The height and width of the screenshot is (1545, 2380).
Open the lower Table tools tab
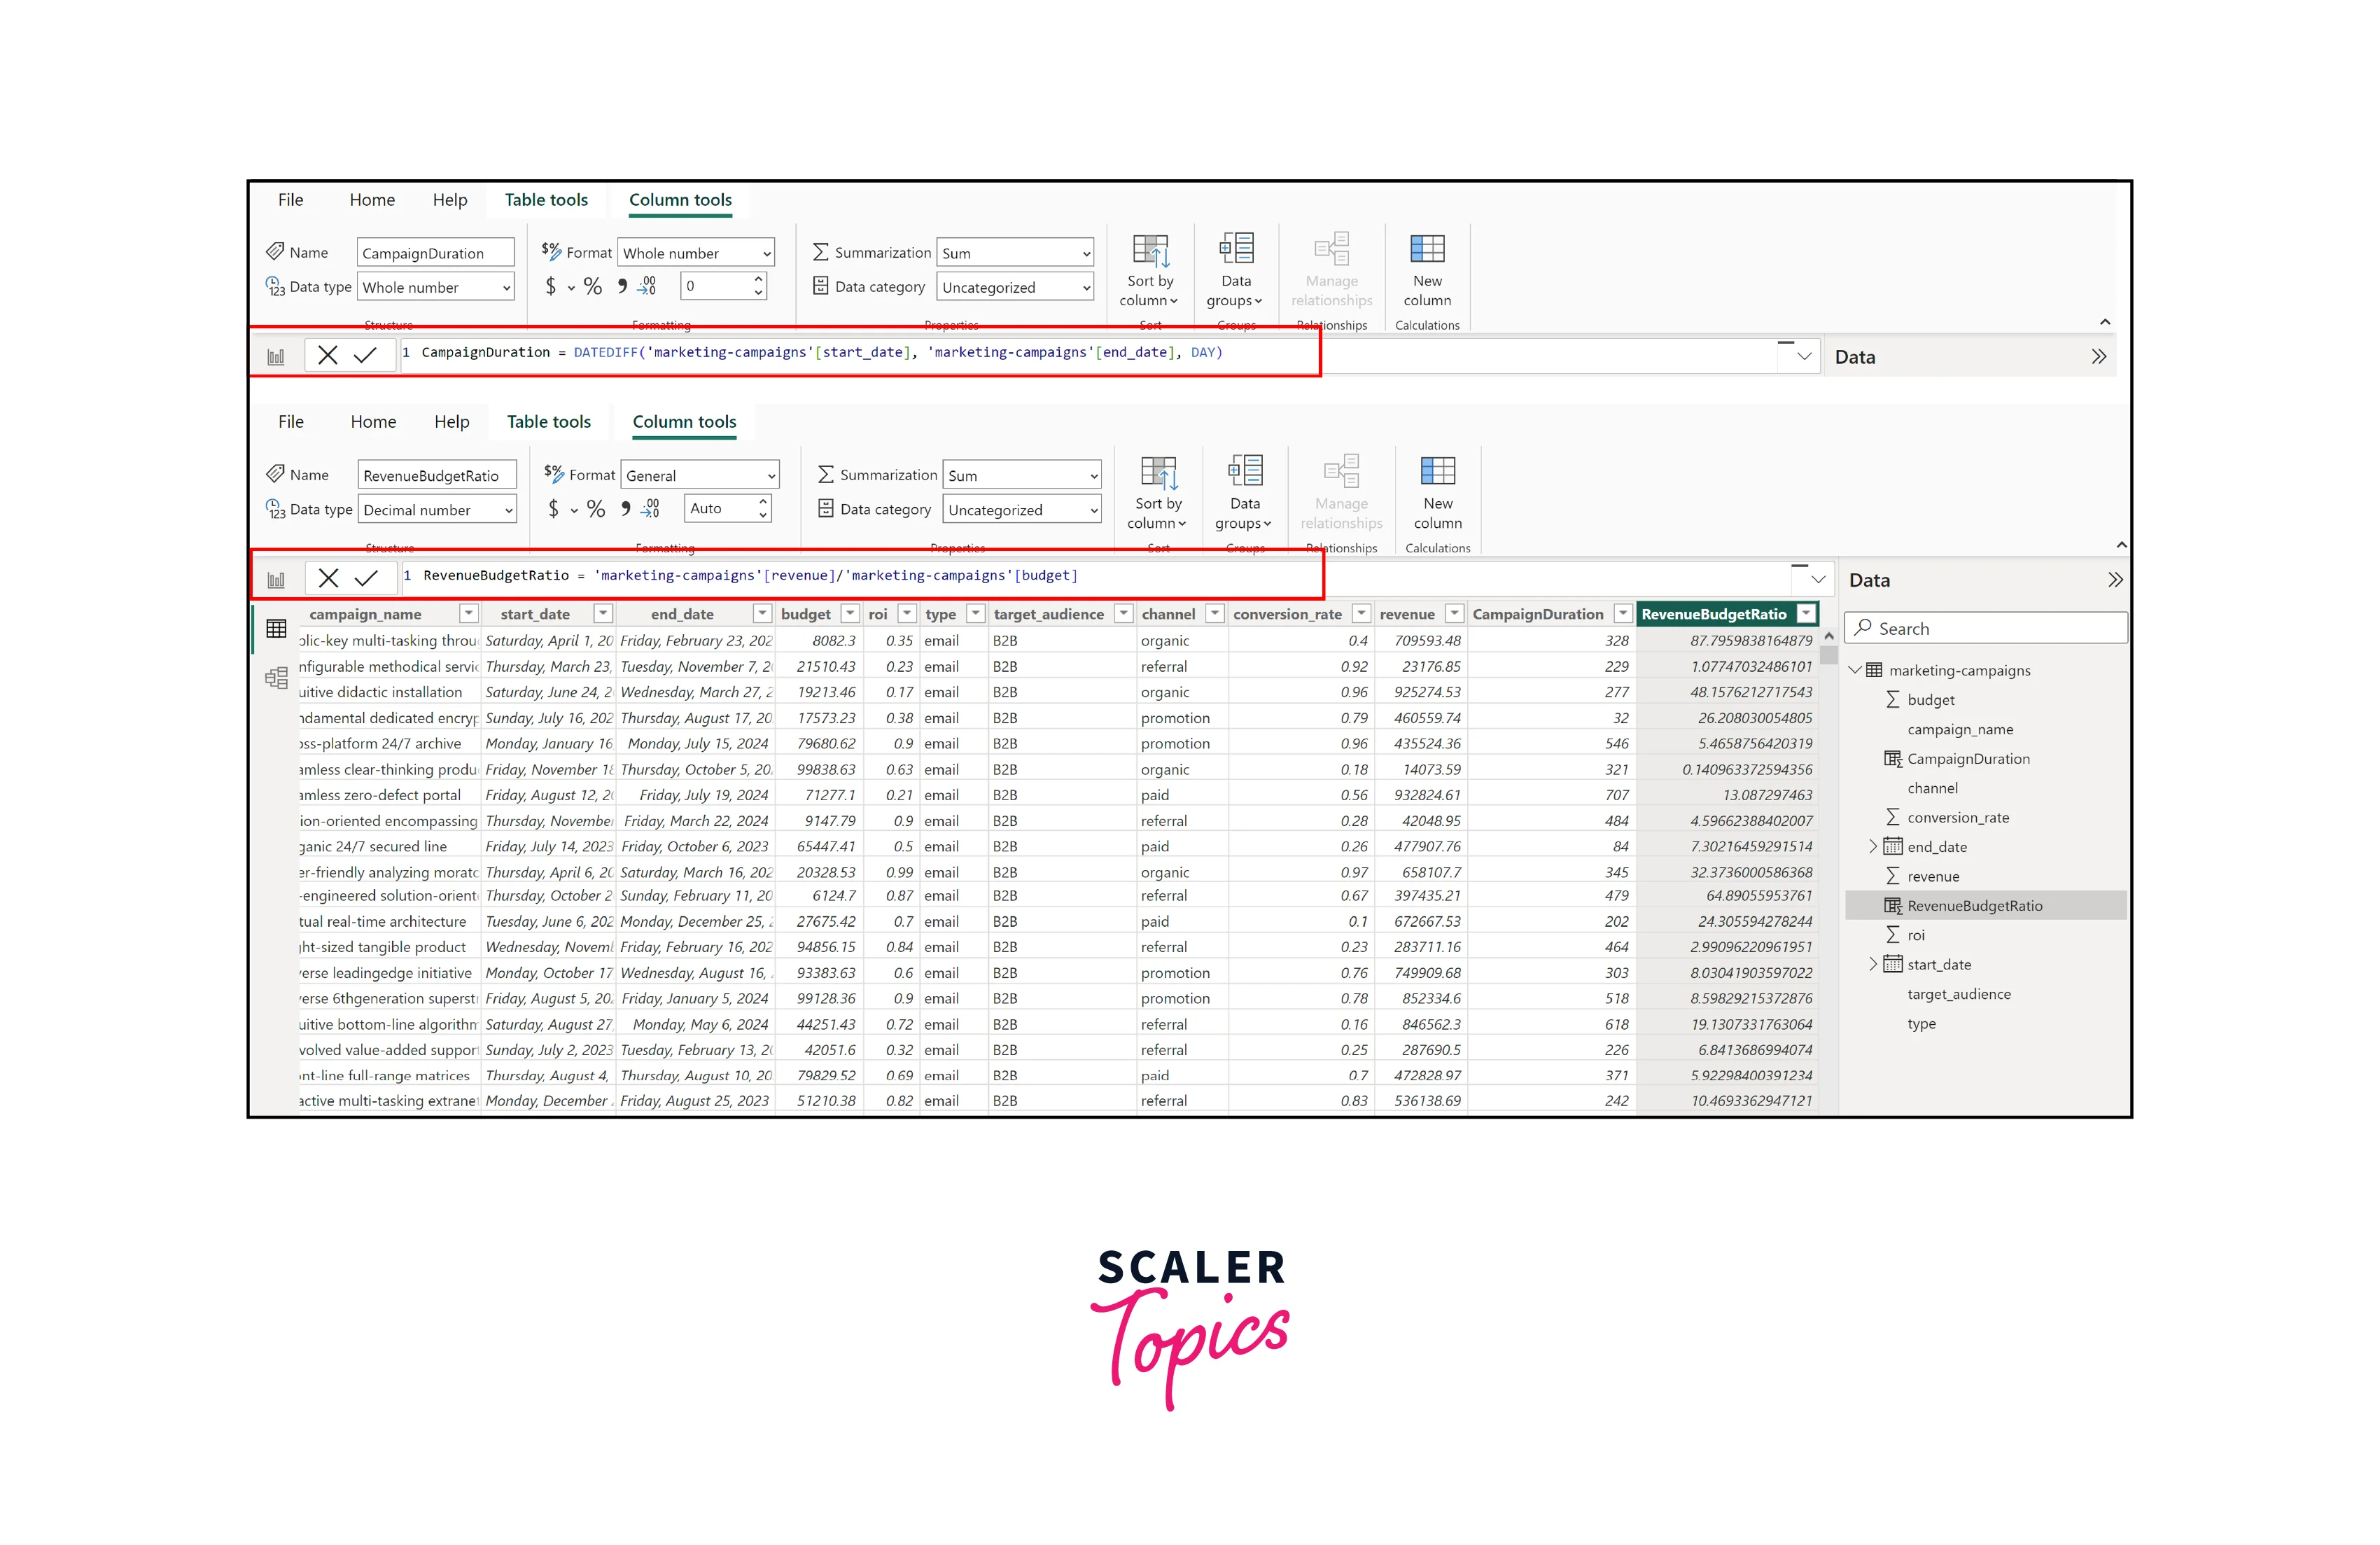548,422
